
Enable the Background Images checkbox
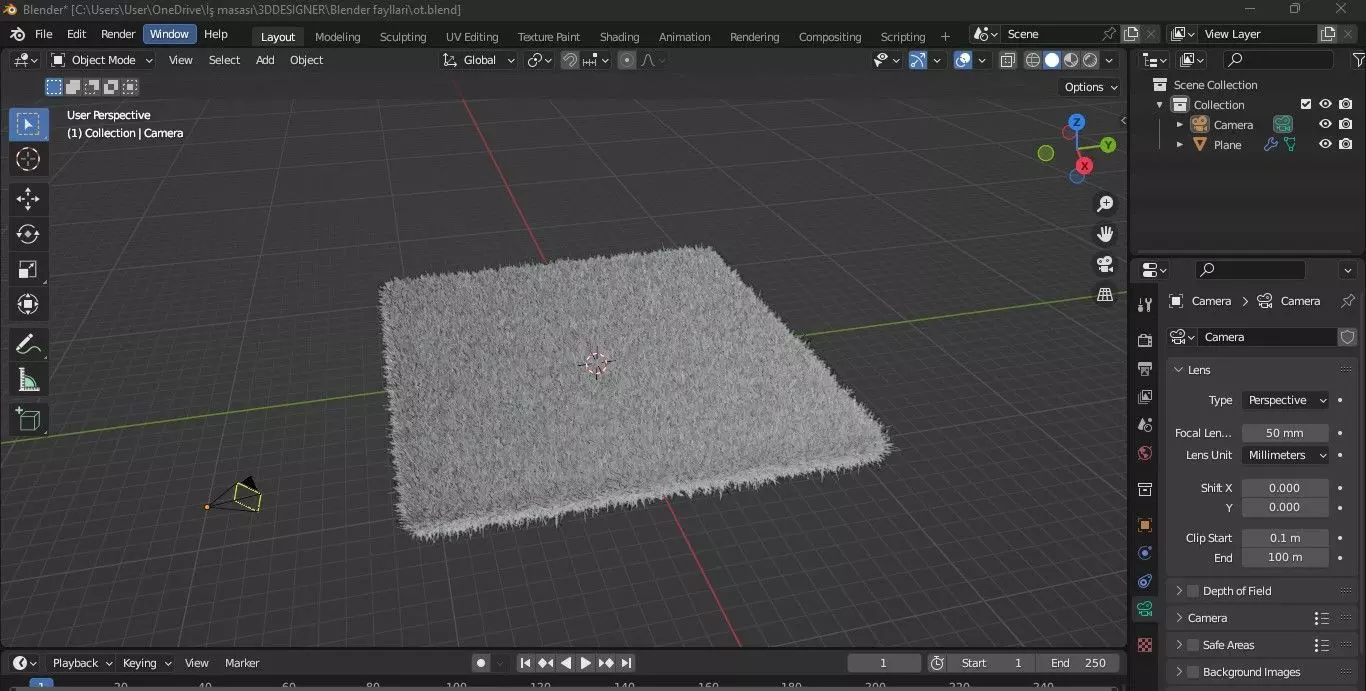pos(1192,672)
